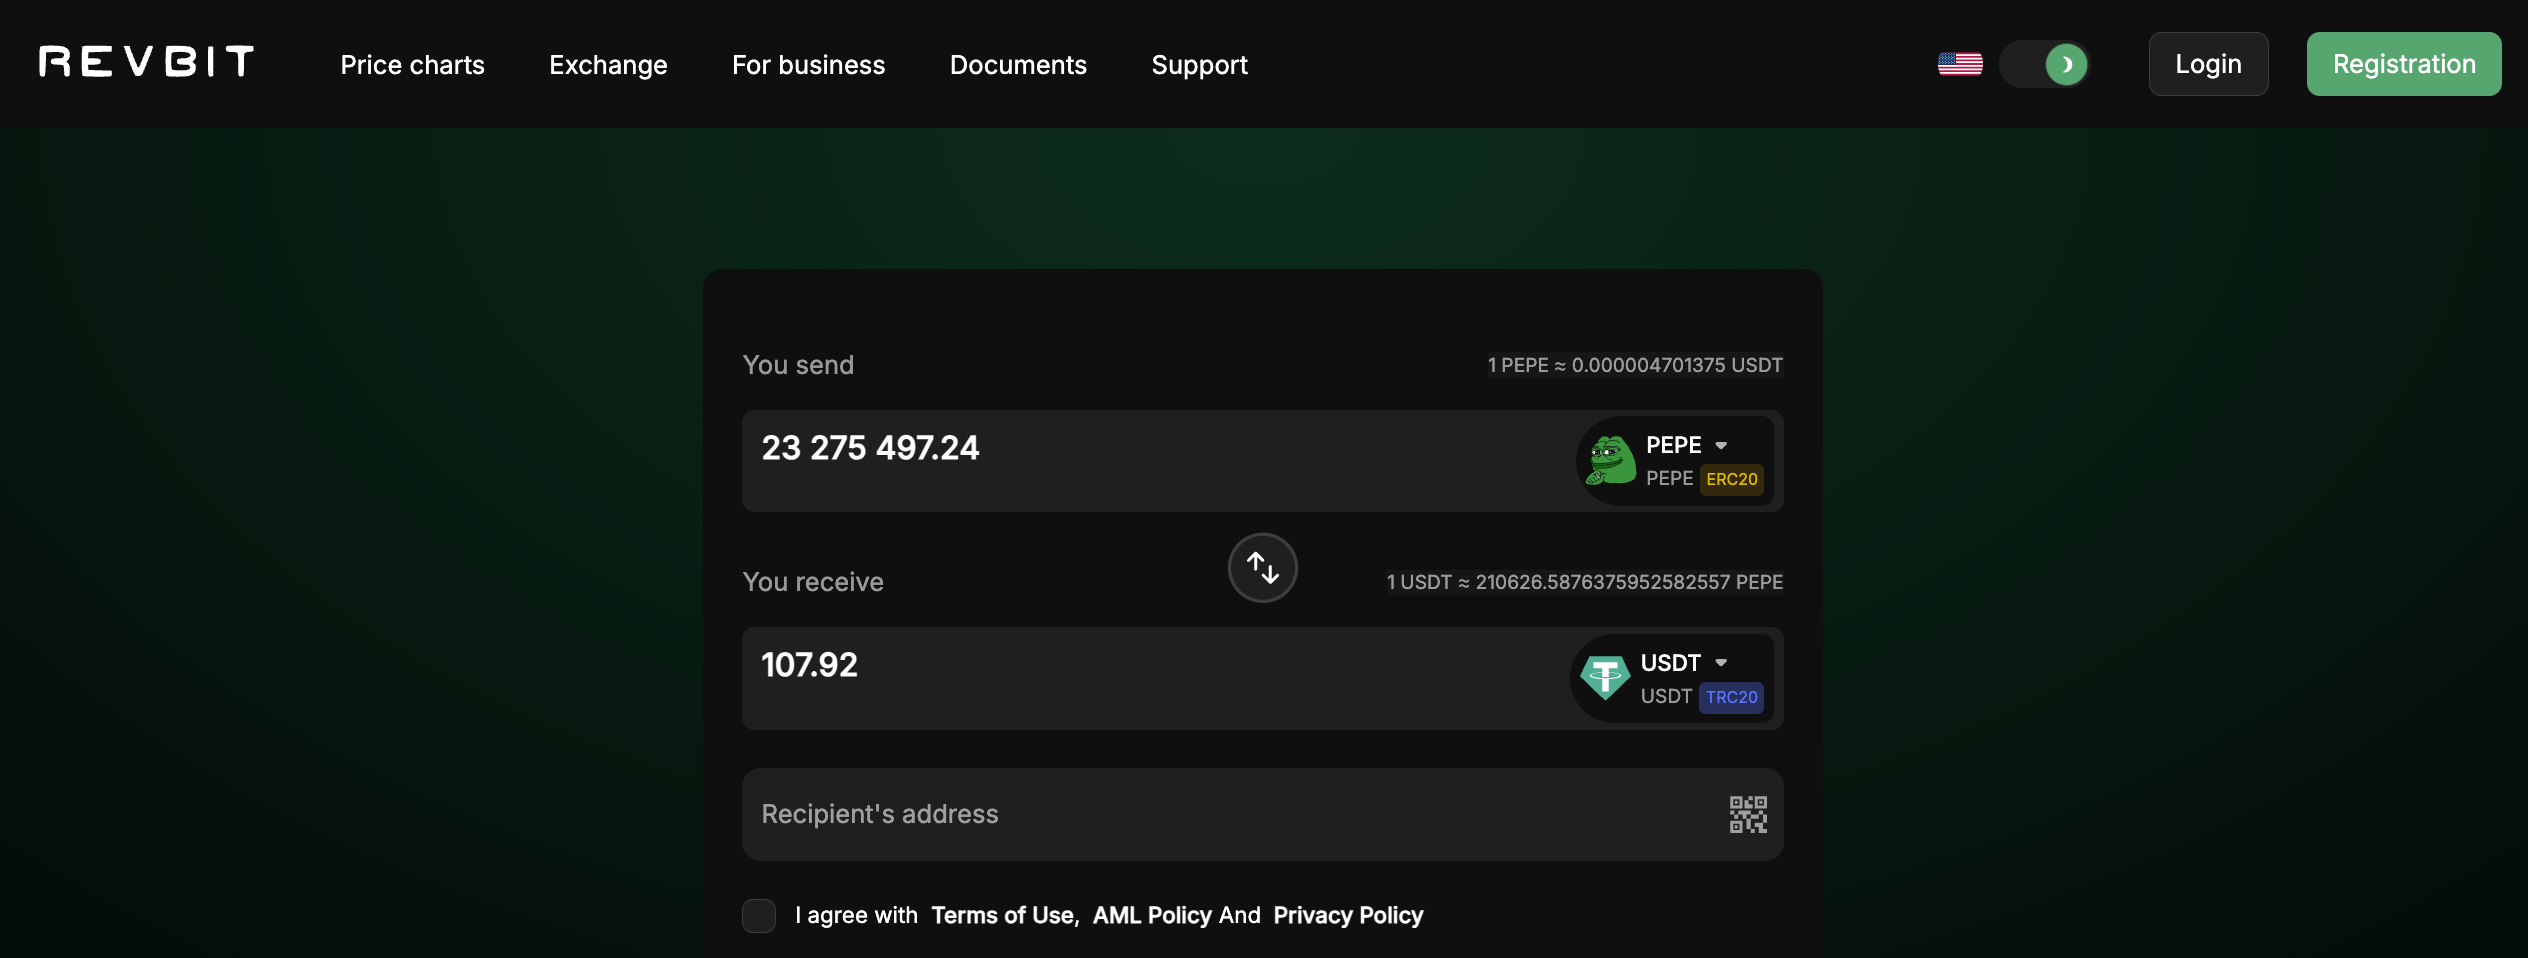Click the US flag language icon
Image resolution: width=2528 pixels, height=958 pixels.
pos(1959,64)
